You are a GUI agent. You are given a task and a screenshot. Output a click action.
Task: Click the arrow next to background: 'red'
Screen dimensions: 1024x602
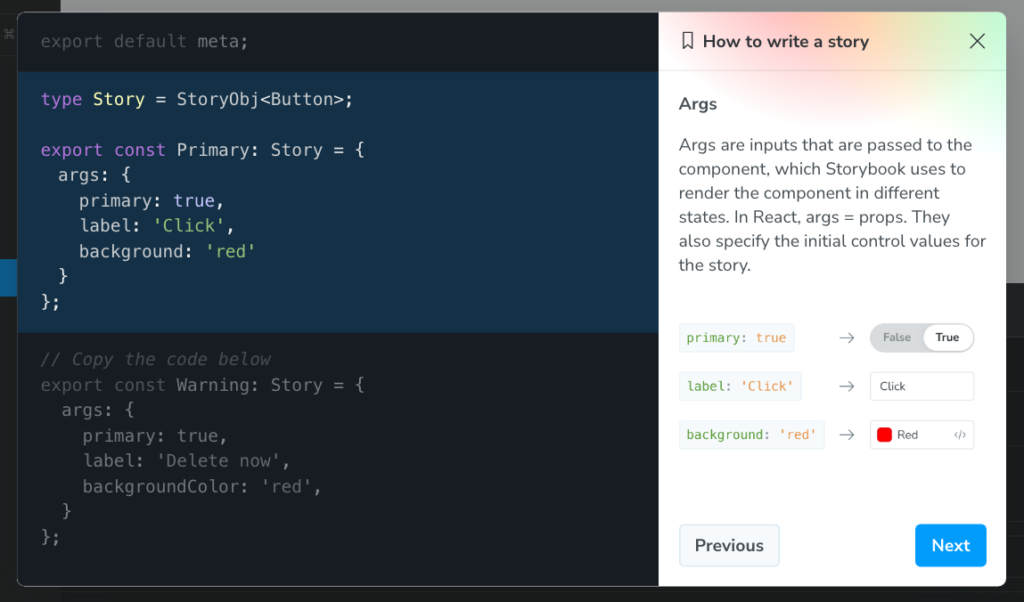coord(847,435)
